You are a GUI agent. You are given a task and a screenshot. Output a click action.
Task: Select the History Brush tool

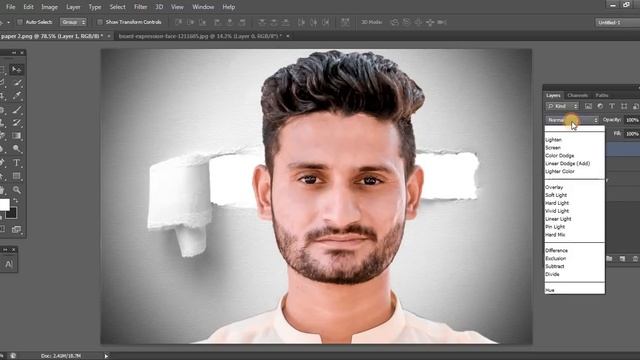17,122
